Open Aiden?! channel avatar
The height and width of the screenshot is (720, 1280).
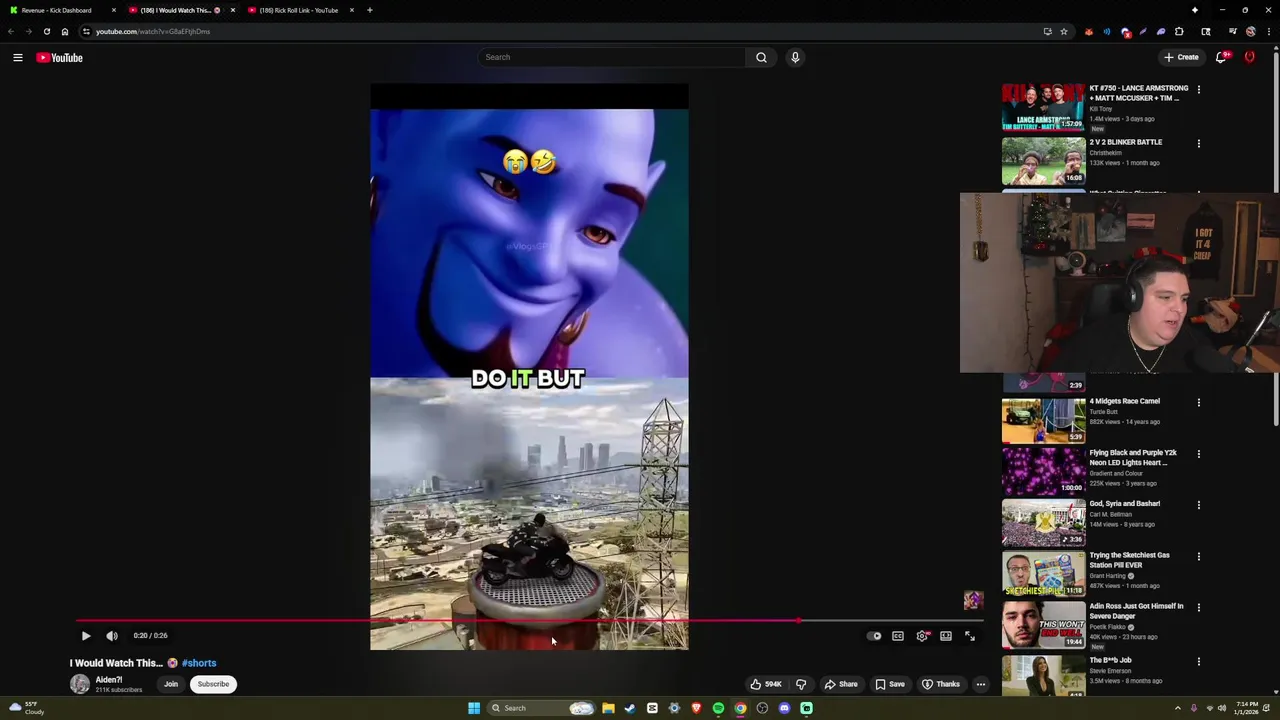click(x=80, y=684)
